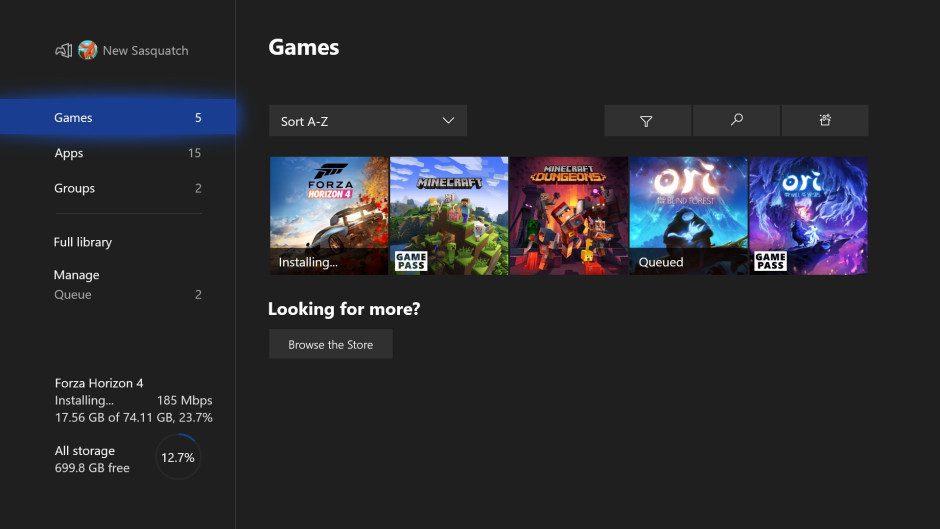
Task: Select Ori and the Blind Forest tile
Action: tap(689, 216)
